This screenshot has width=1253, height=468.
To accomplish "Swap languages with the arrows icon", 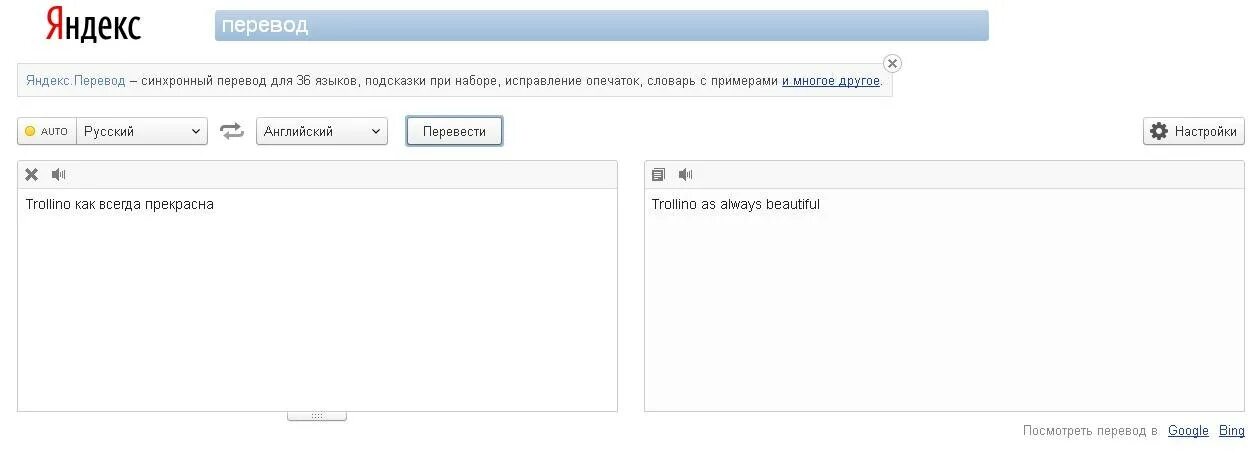I will (x=232, y=131).
